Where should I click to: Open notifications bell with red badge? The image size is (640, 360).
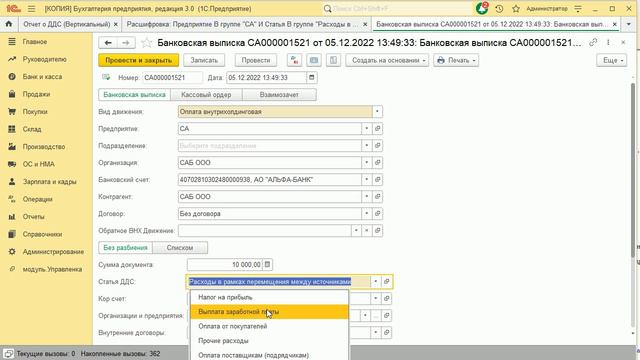click(x=482, y=8)
